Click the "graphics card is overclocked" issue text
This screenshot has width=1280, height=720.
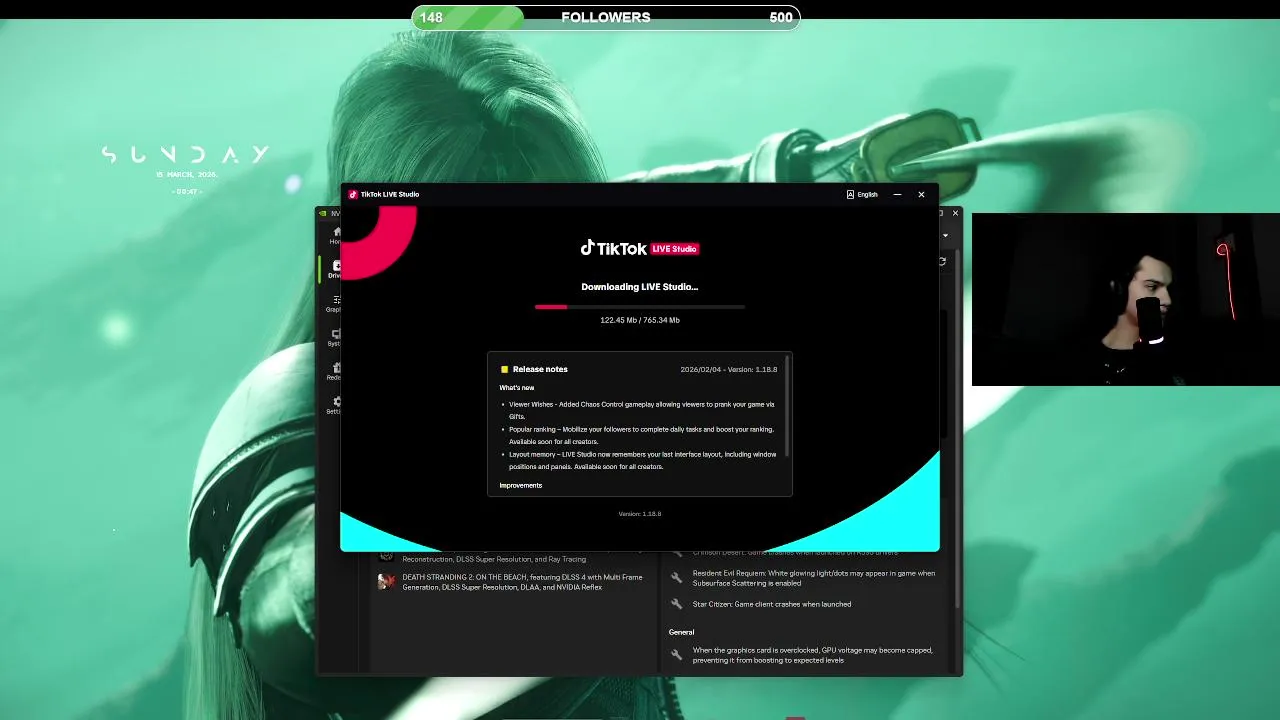[x=812, y=655]
